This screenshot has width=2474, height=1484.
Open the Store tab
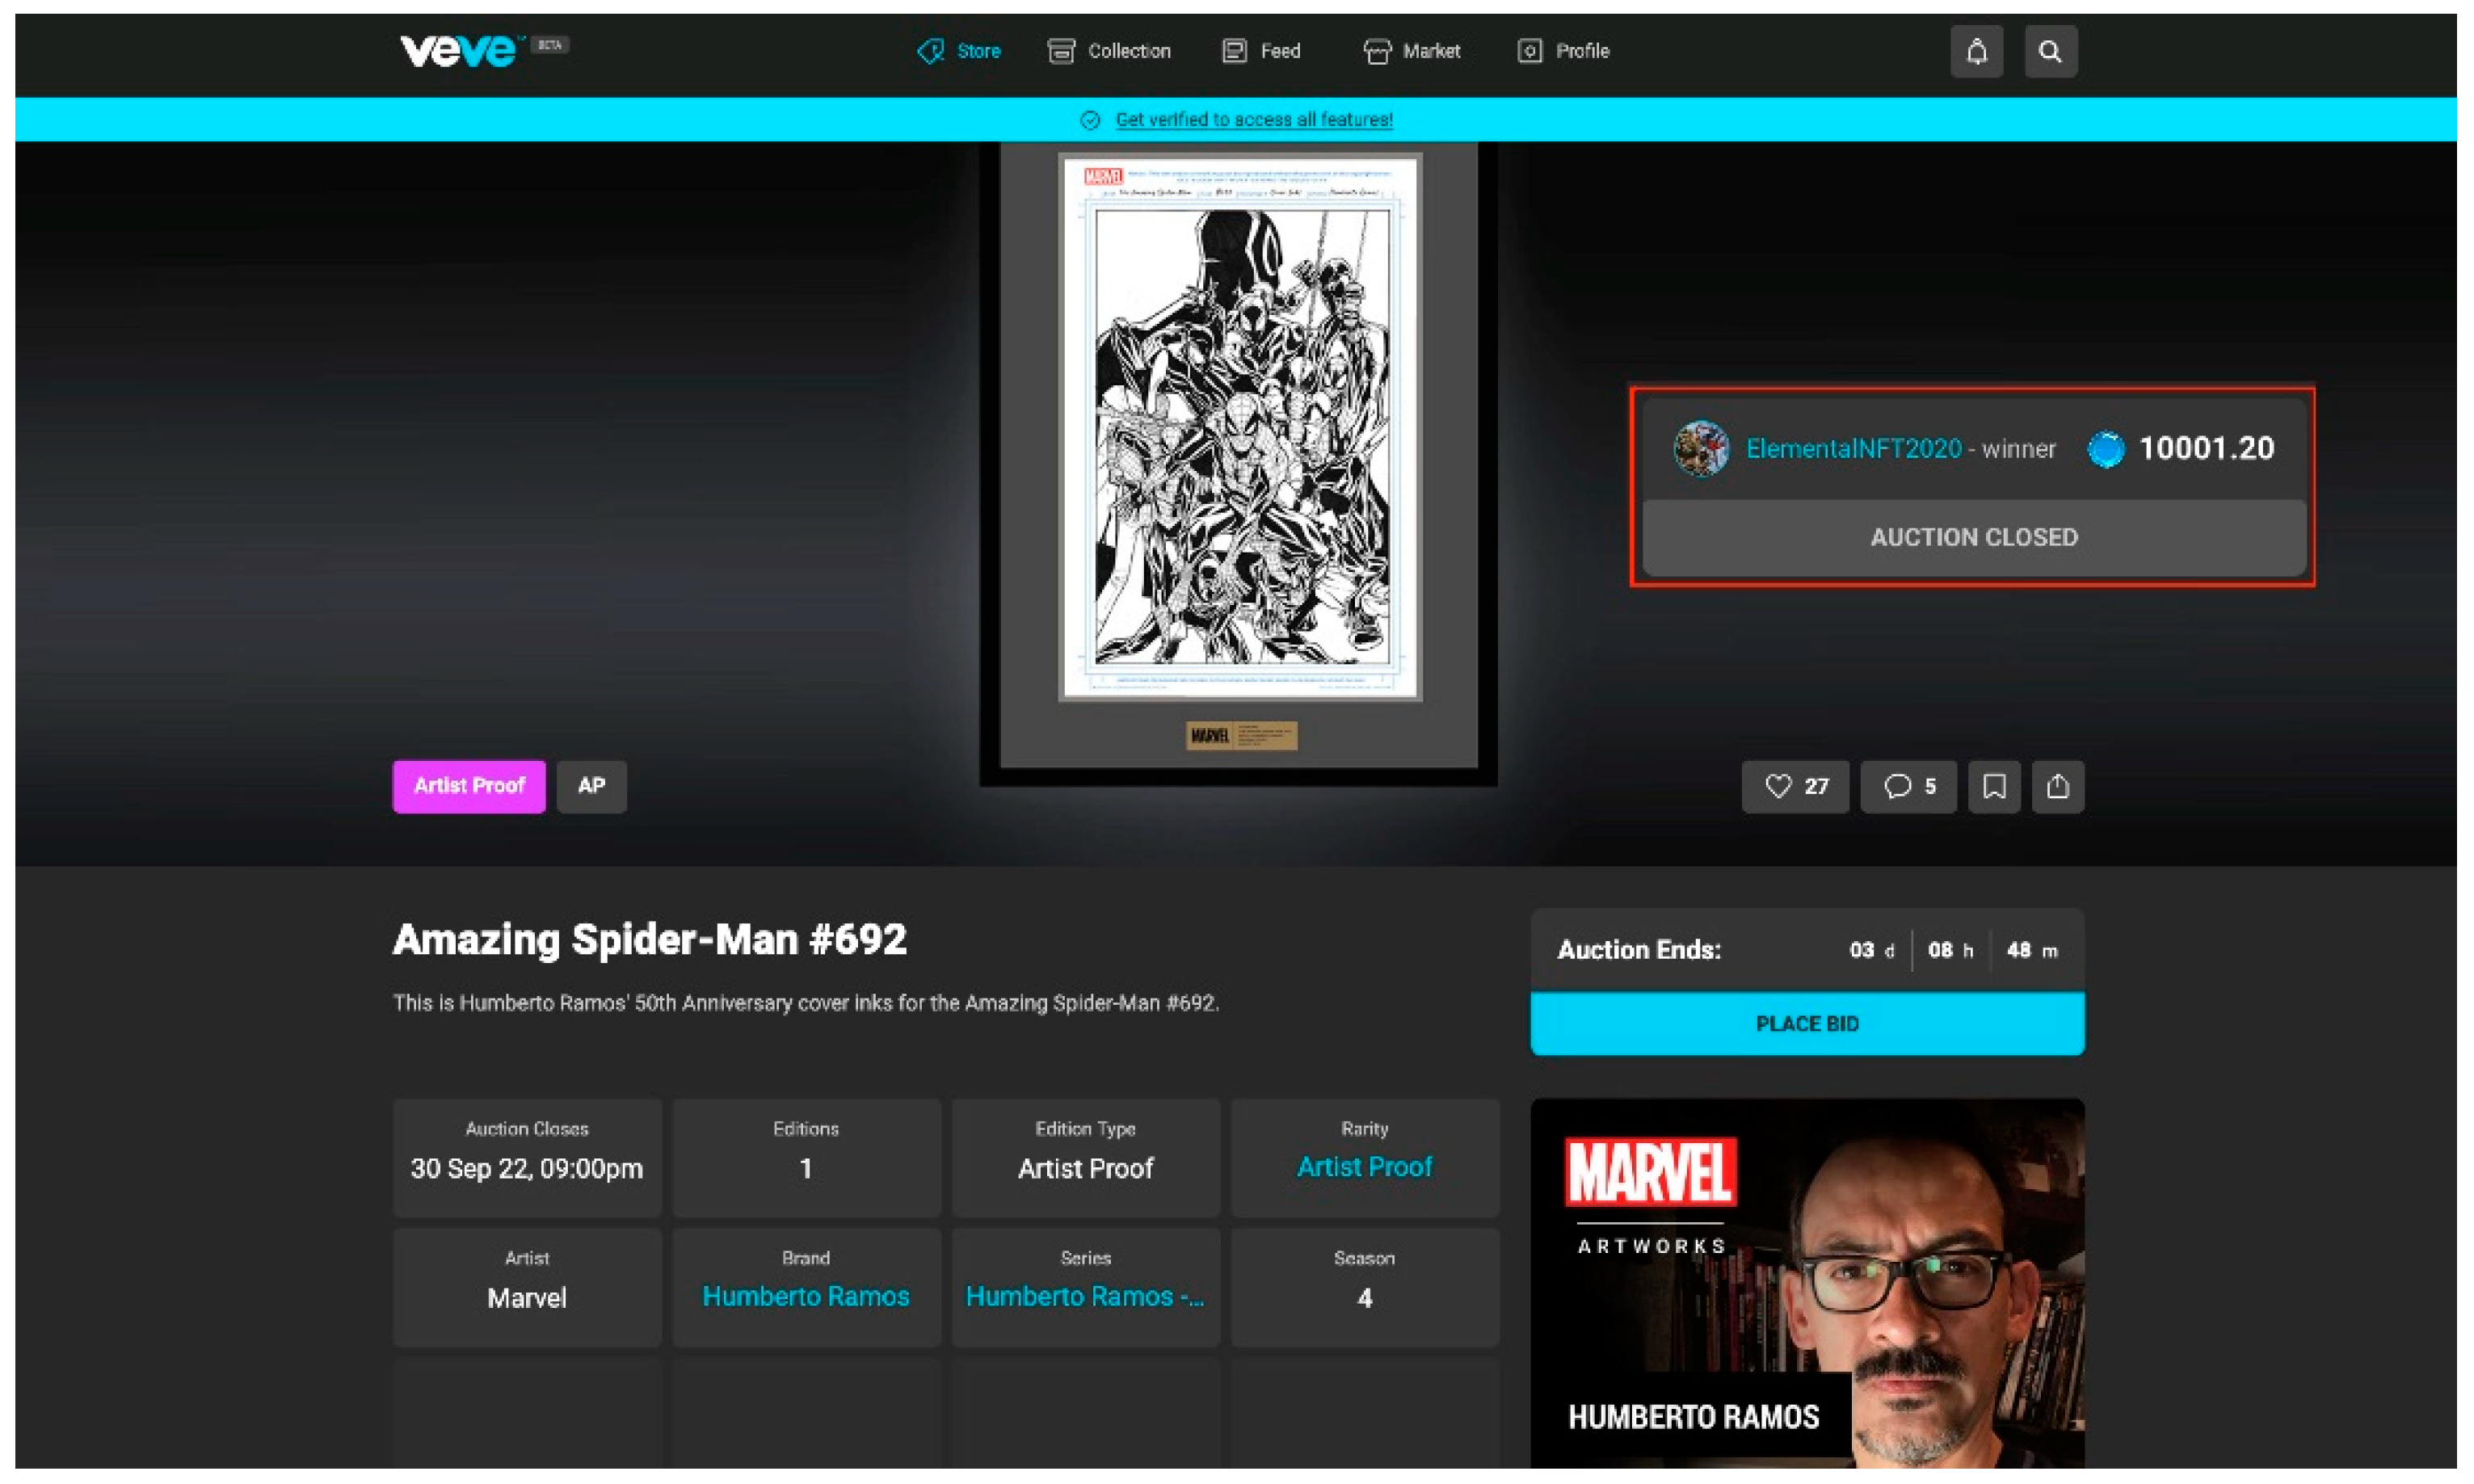pos(959,51)
